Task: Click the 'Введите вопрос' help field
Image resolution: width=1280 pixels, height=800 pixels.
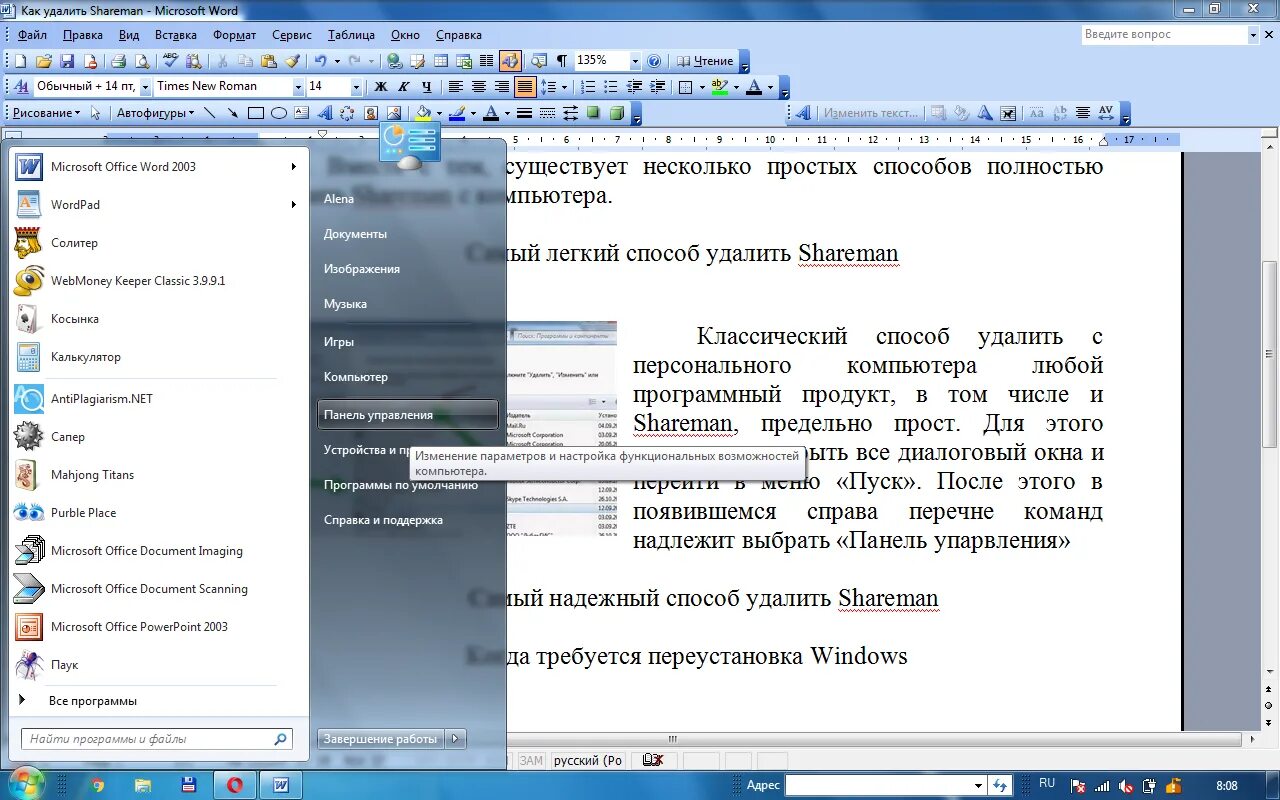Action: click(1164, 35)
